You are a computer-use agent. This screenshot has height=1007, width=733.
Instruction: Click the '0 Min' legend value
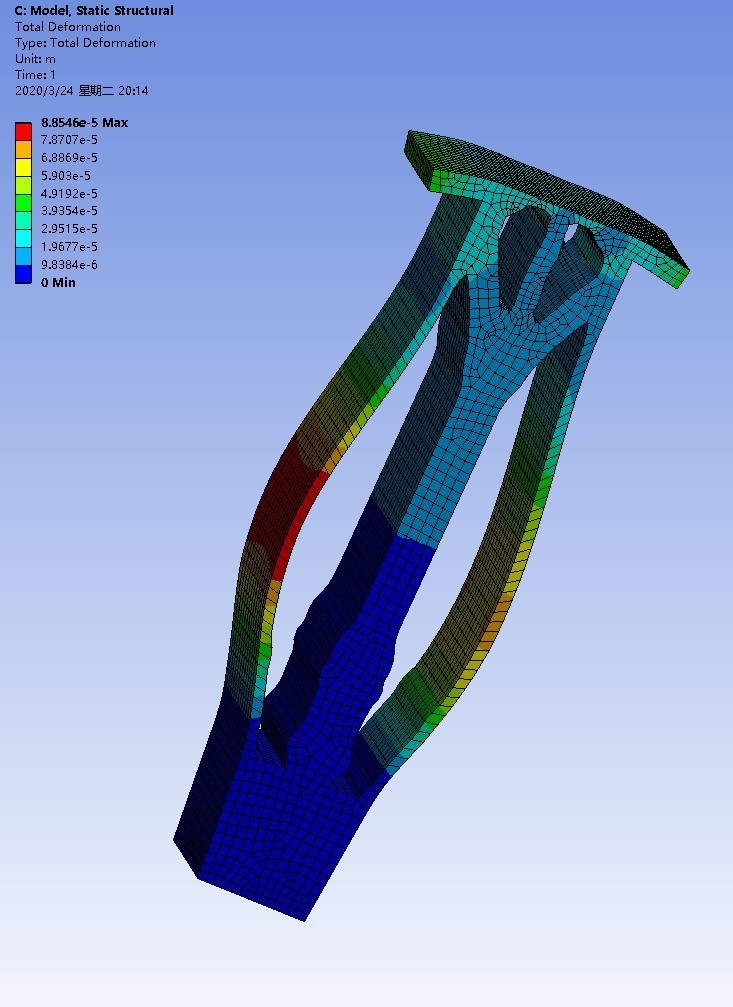click(x=58, y=283)
